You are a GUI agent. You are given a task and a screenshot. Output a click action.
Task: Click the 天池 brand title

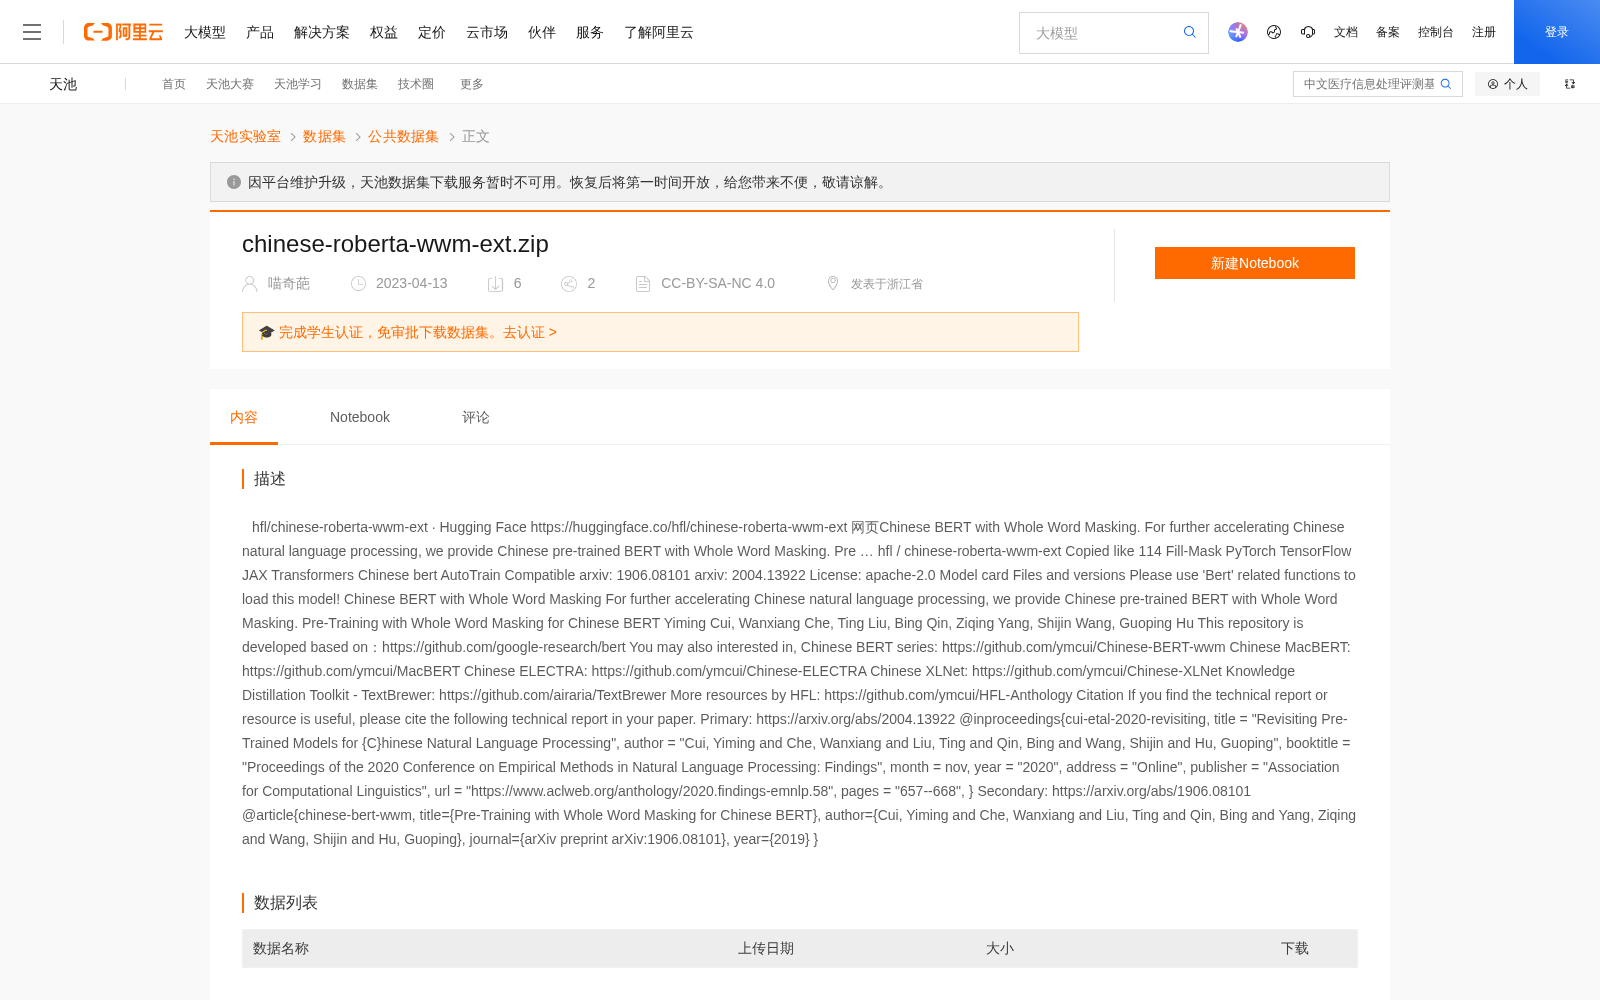point(63,84)
